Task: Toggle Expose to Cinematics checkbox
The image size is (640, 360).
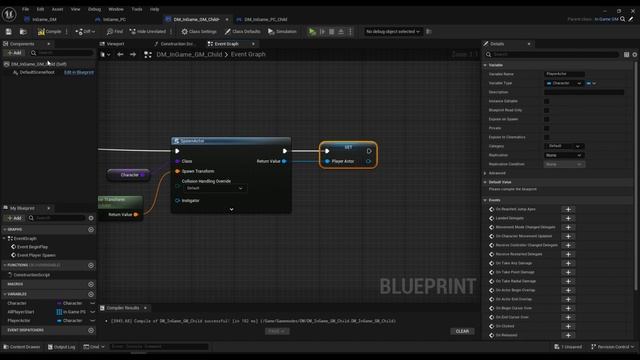Action: [547, 137]
